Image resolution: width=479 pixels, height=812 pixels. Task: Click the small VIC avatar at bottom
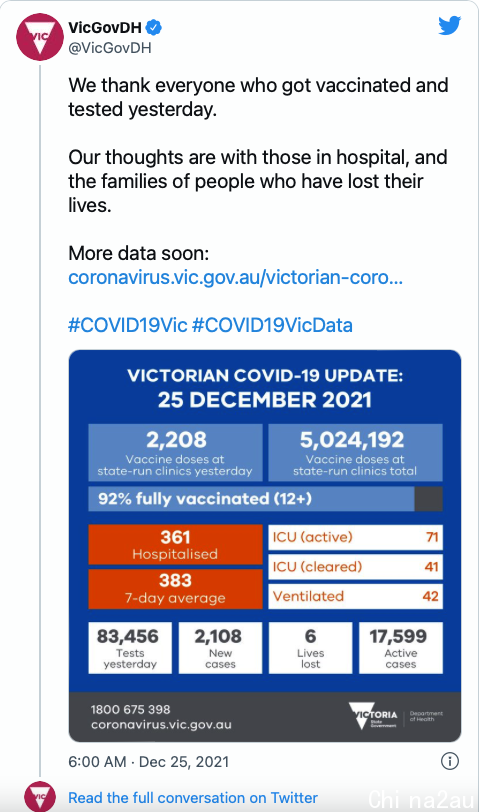(40, 796)
